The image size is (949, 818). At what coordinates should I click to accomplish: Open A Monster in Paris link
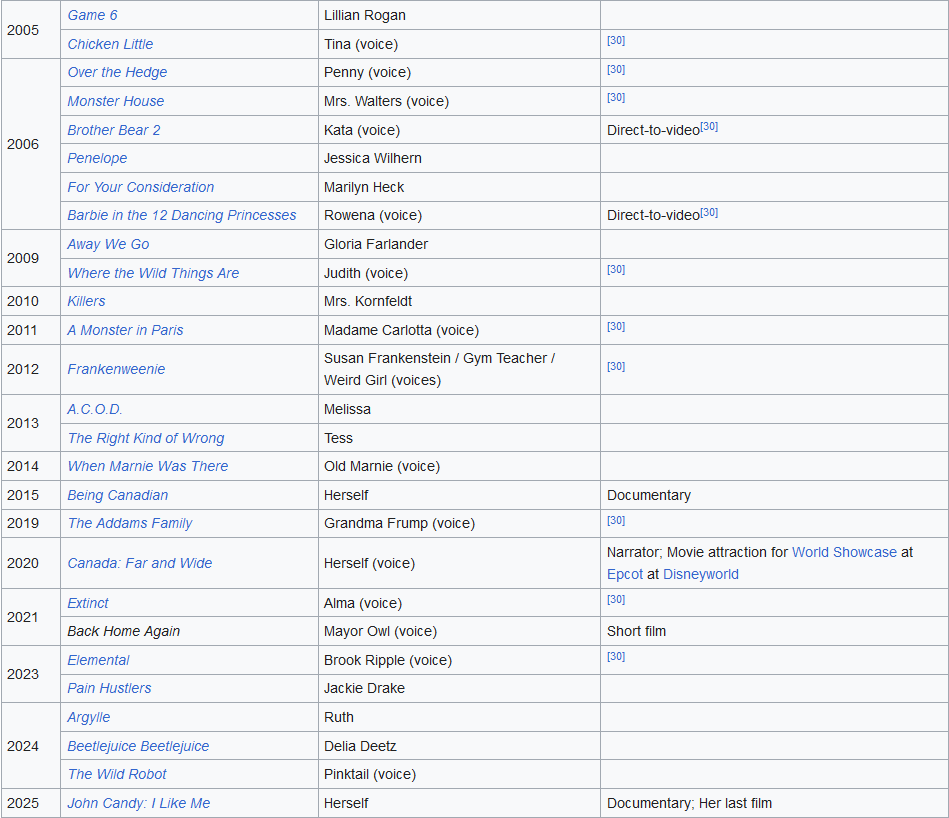click(125, 330)
